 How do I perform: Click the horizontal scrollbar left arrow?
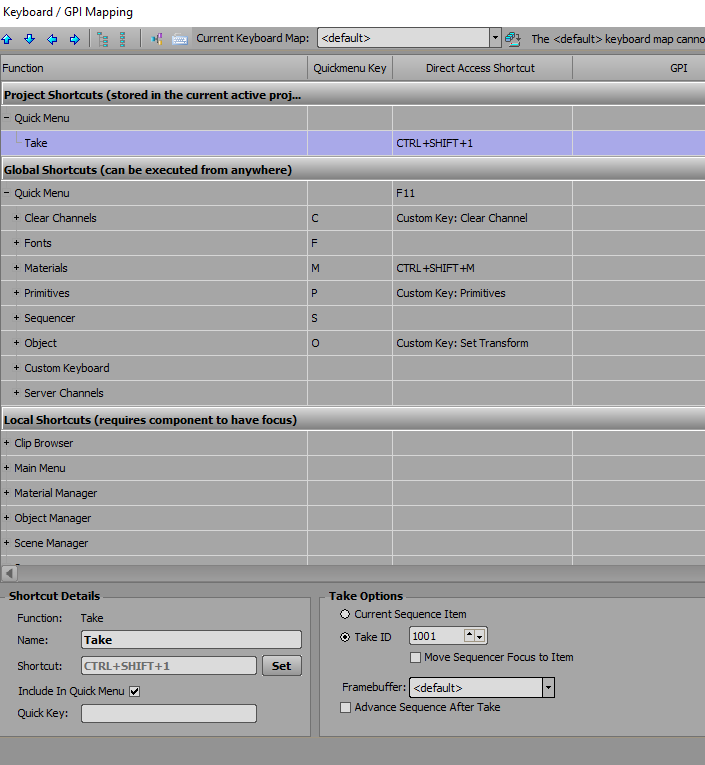[9, 574]
